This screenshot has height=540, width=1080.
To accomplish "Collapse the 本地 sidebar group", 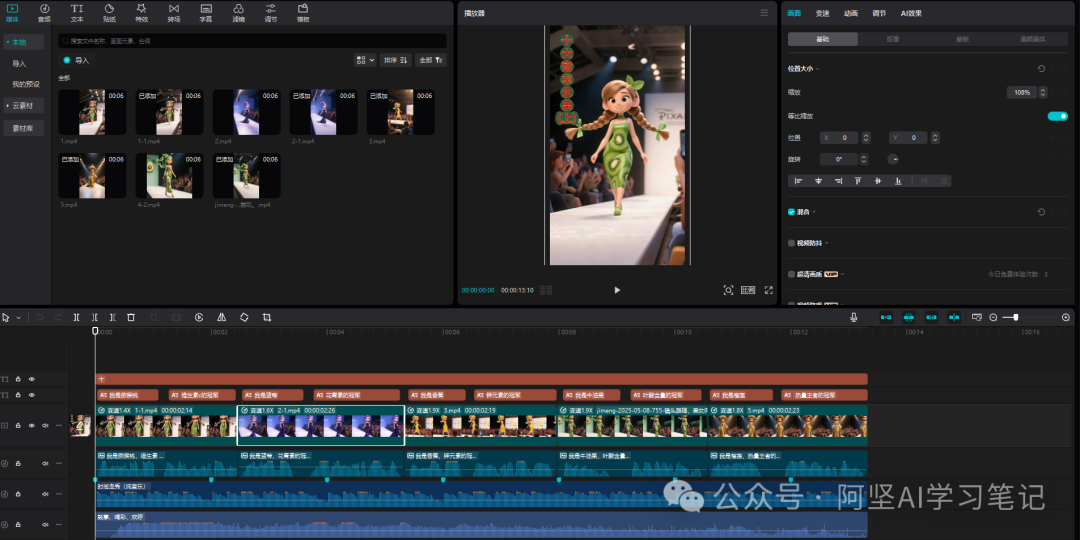I will coord(8,43).
